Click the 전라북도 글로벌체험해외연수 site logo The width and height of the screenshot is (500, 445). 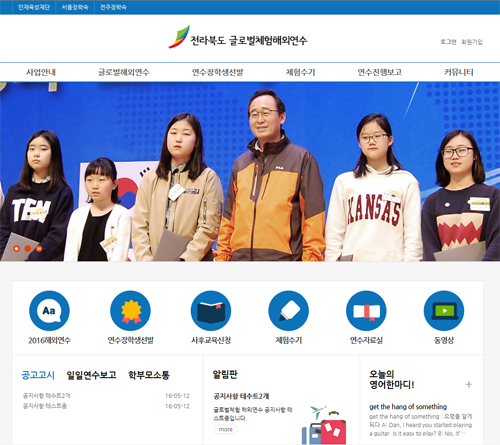coord(238,37)
